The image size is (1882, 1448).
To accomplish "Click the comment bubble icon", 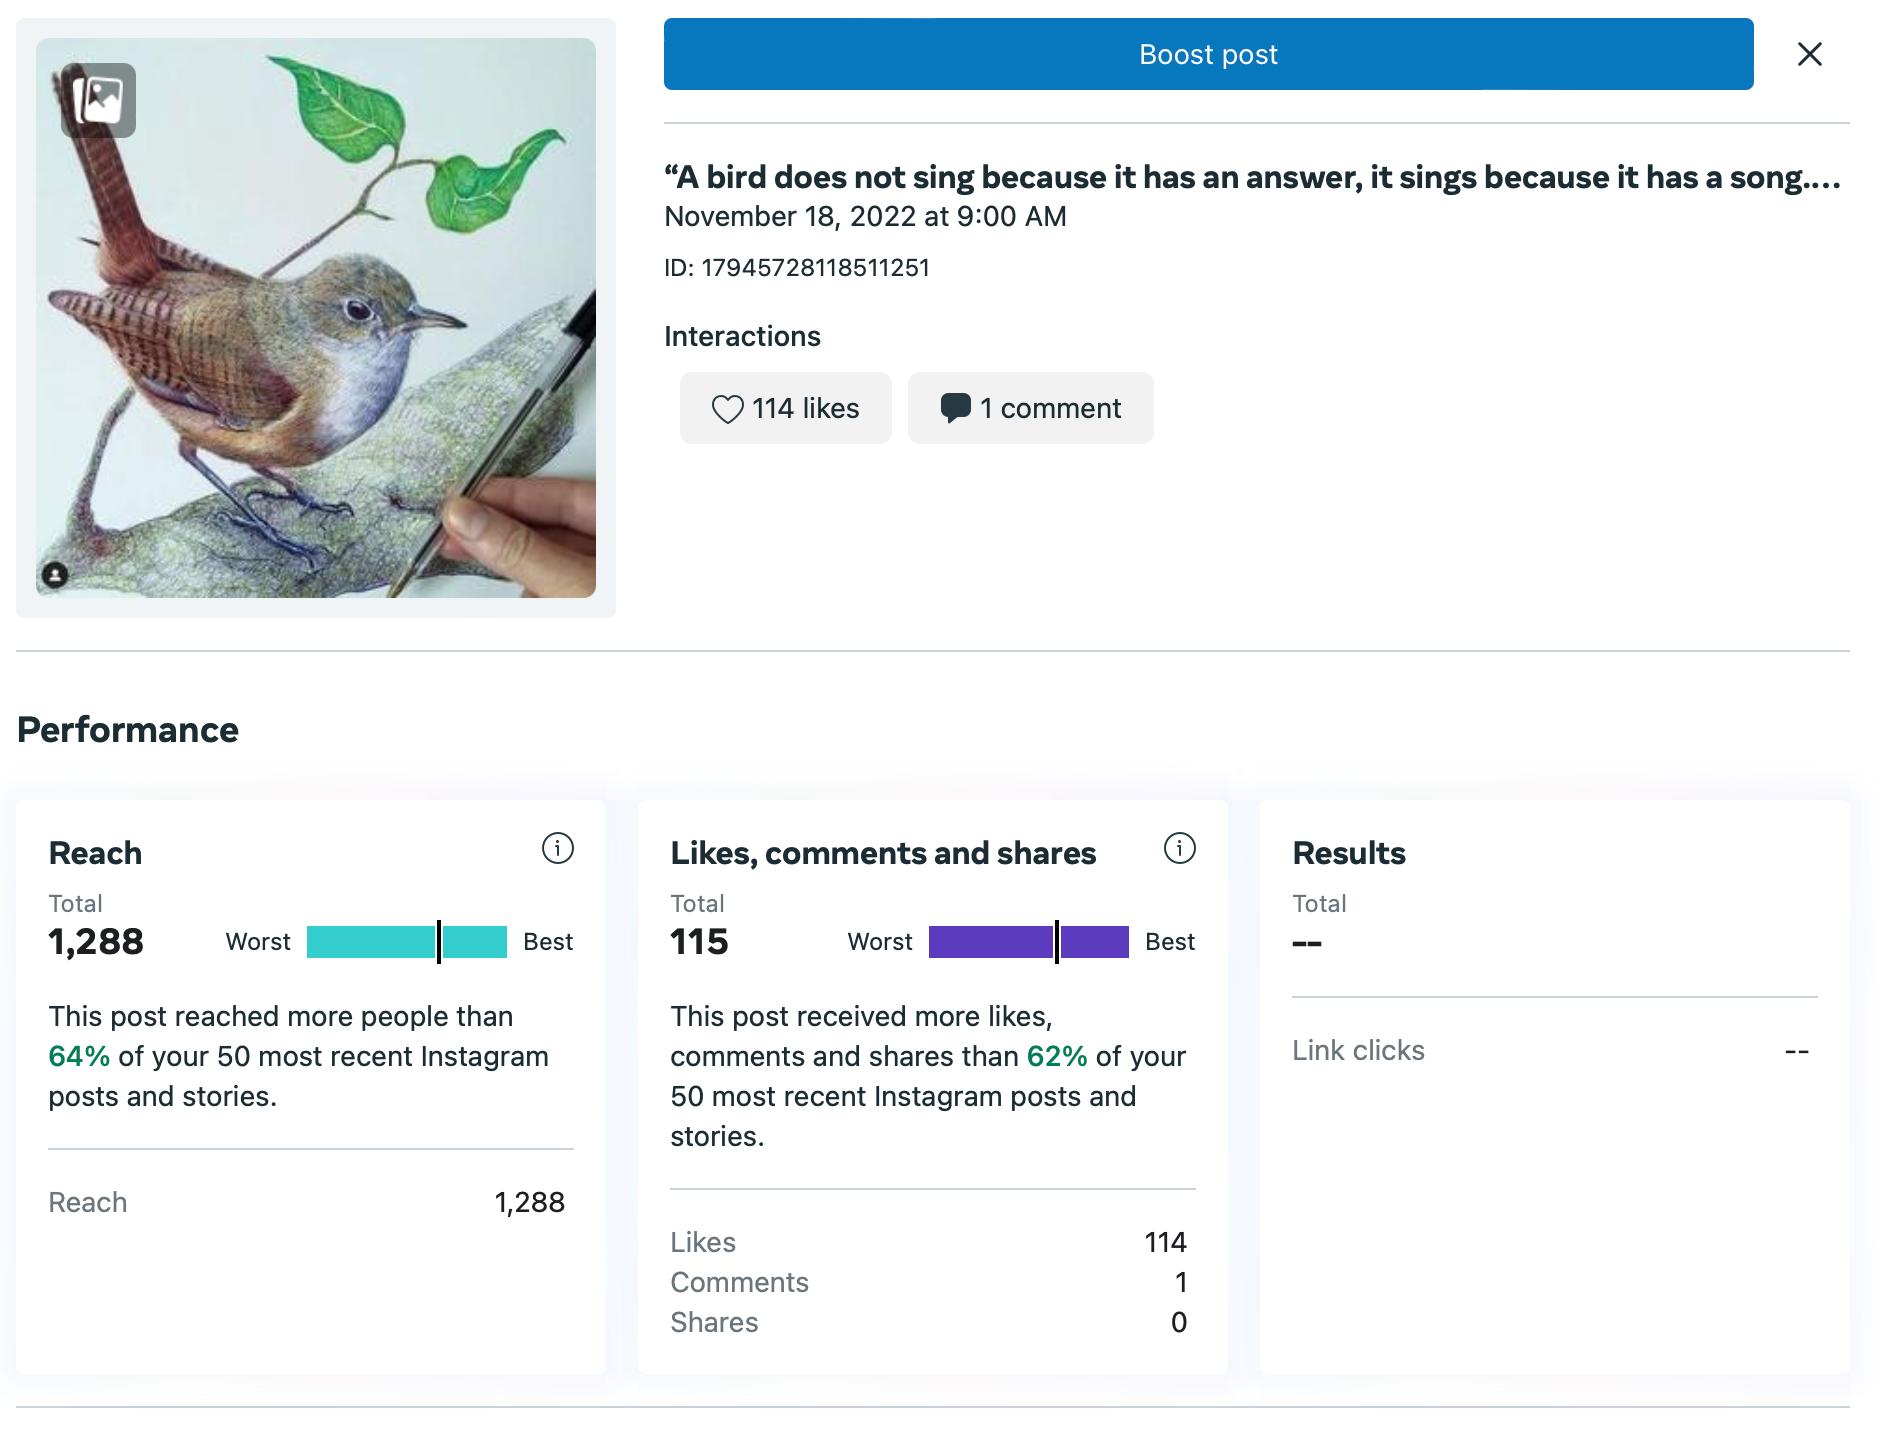I will [955, 408].
